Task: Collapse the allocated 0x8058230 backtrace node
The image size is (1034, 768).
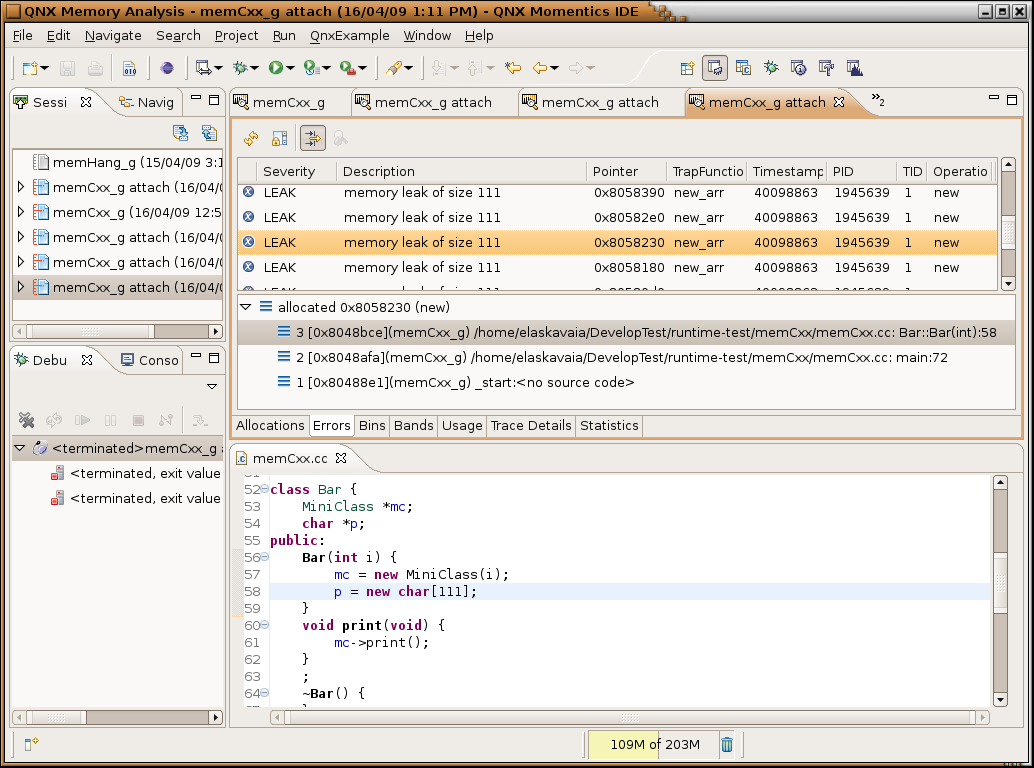Action: coord(246,307)
